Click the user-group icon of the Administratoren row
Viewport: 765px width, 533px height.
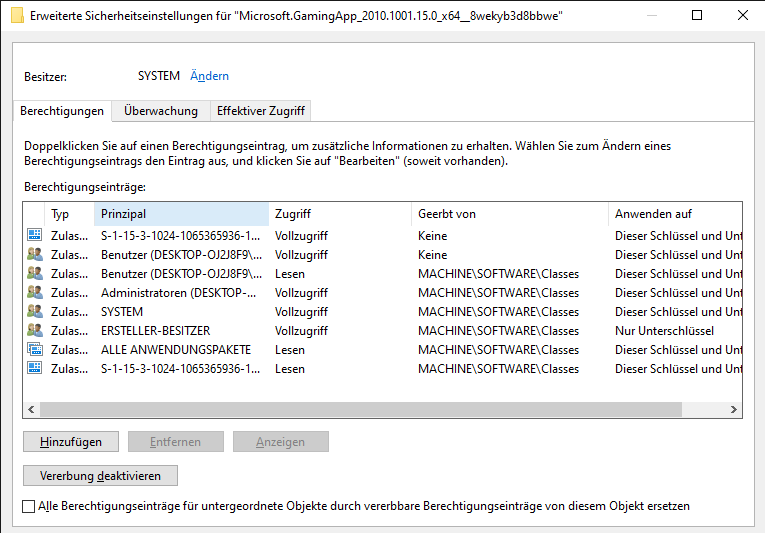pos(35,292)
